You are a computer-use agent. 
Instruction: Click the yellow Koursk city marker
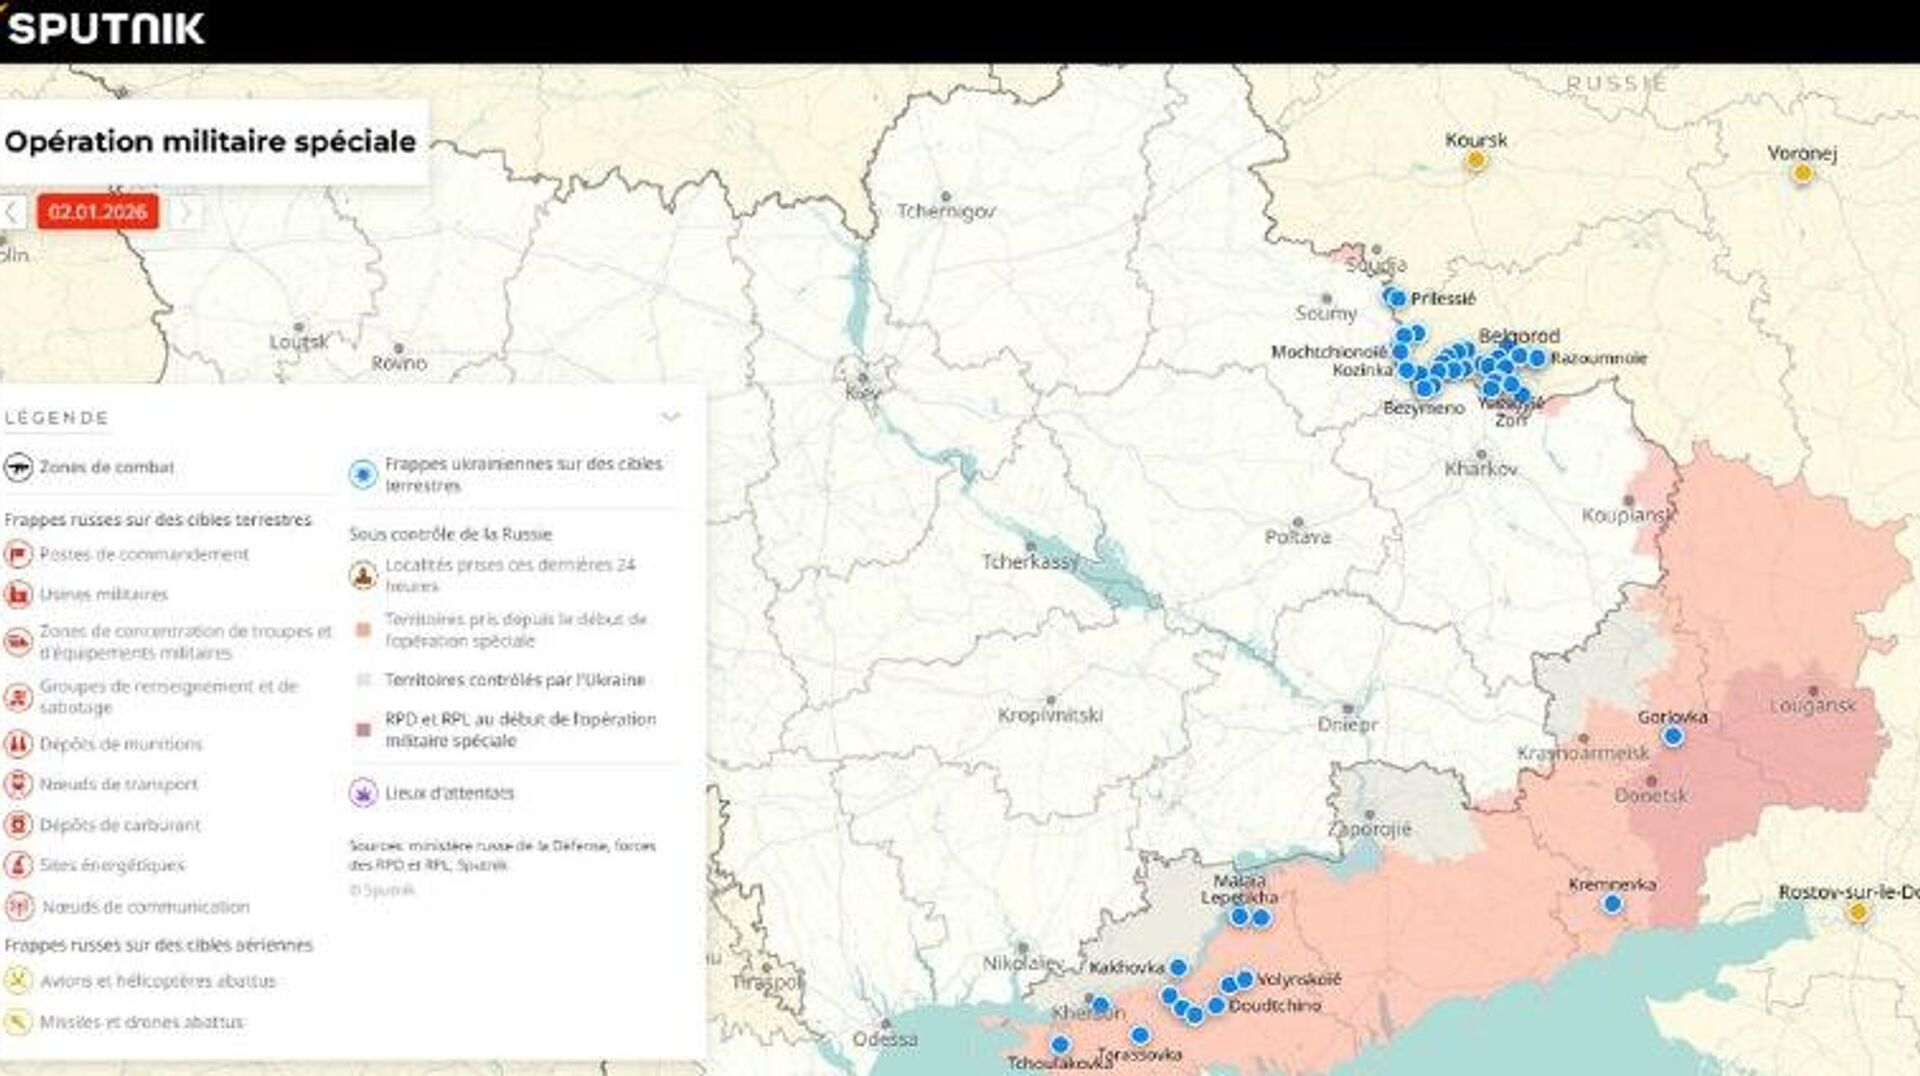point(1476,160)
